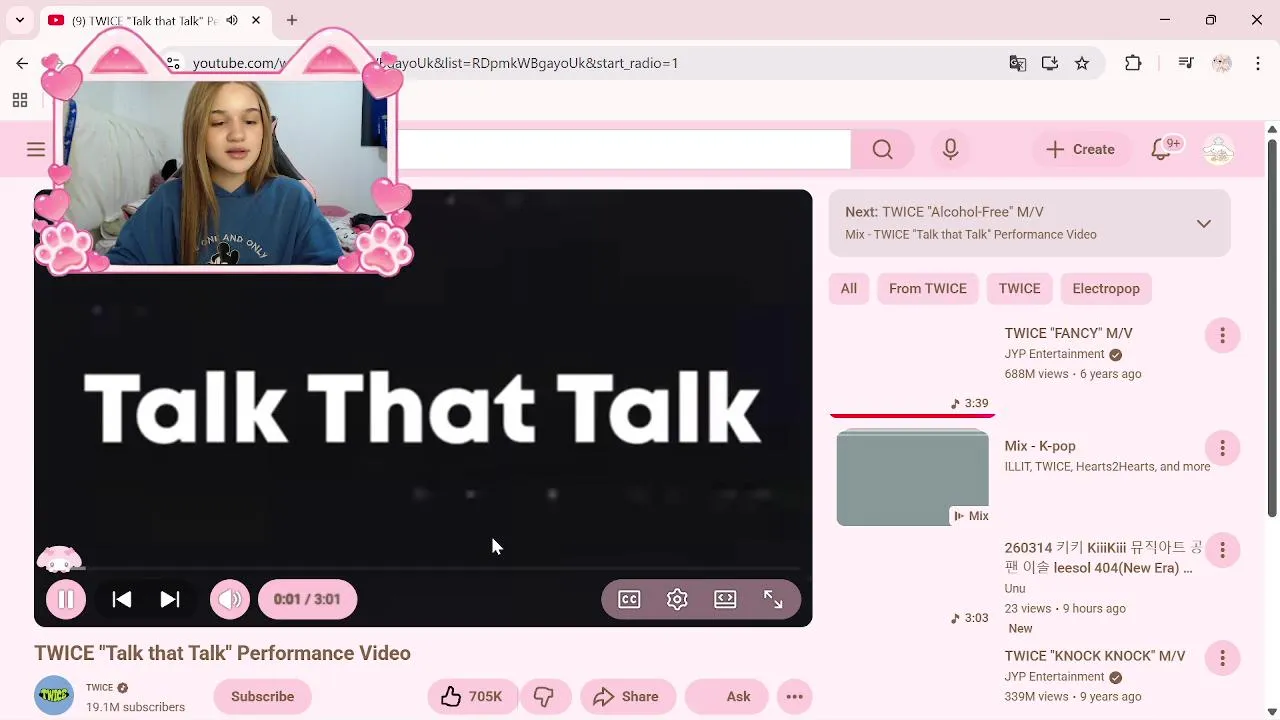Go back in the browser
This screenshot has height=720, width=1280.
[x=22, y=63]
